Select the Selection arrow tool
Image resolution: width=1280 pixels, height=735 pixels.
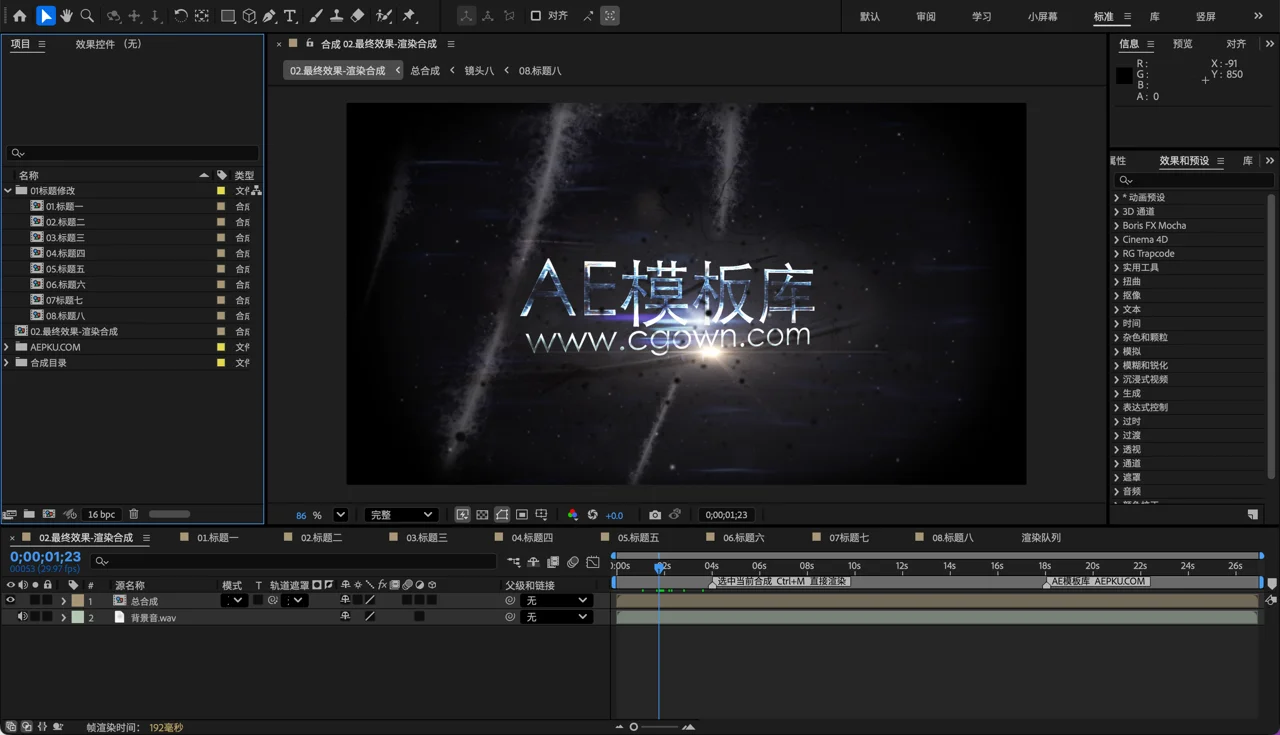[x=46, y=16]
